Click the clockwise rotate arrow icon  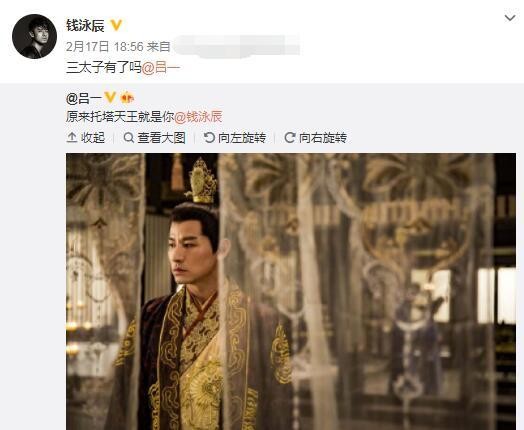click(x=289, y=137)
